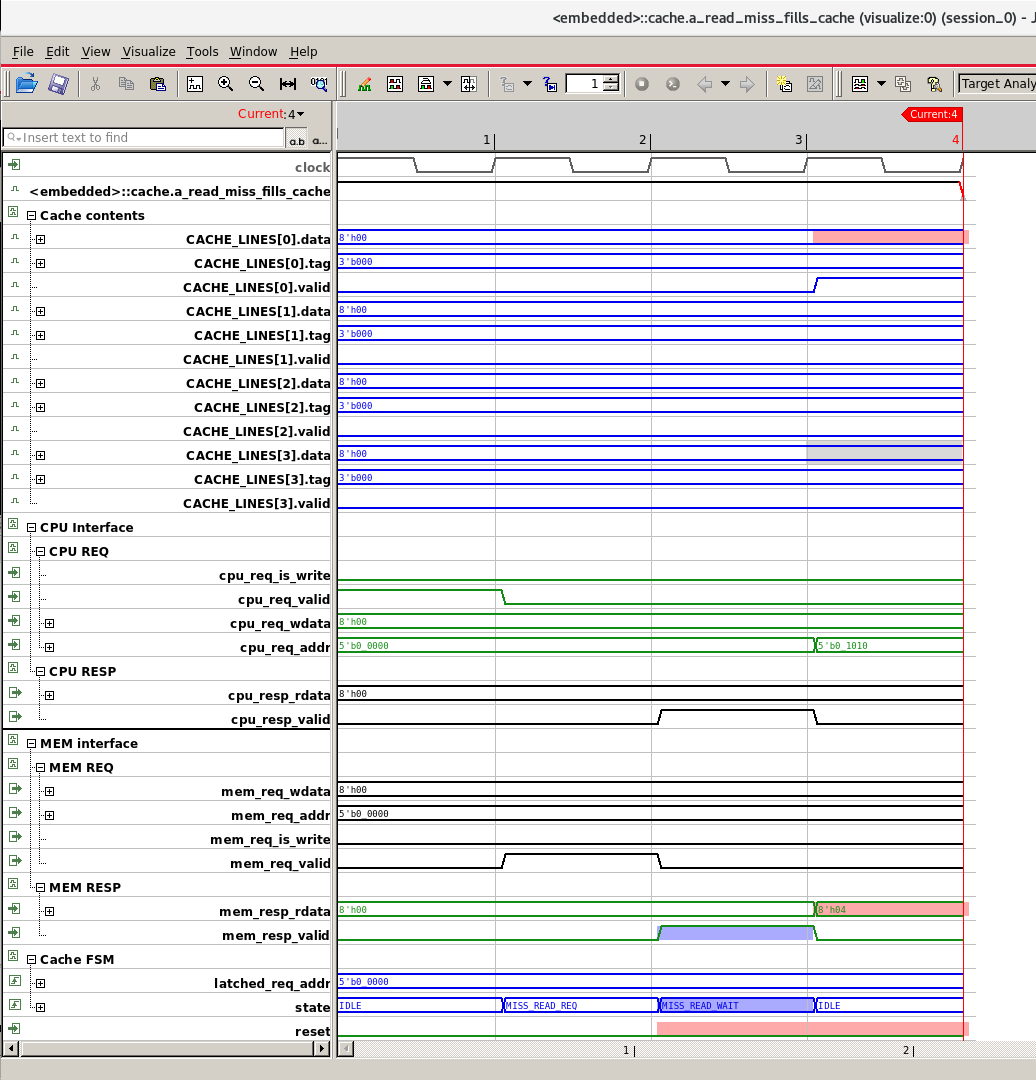Increment the cycle count spinner up arrow
This screenshot has height=1080, width=1036.
611,79
